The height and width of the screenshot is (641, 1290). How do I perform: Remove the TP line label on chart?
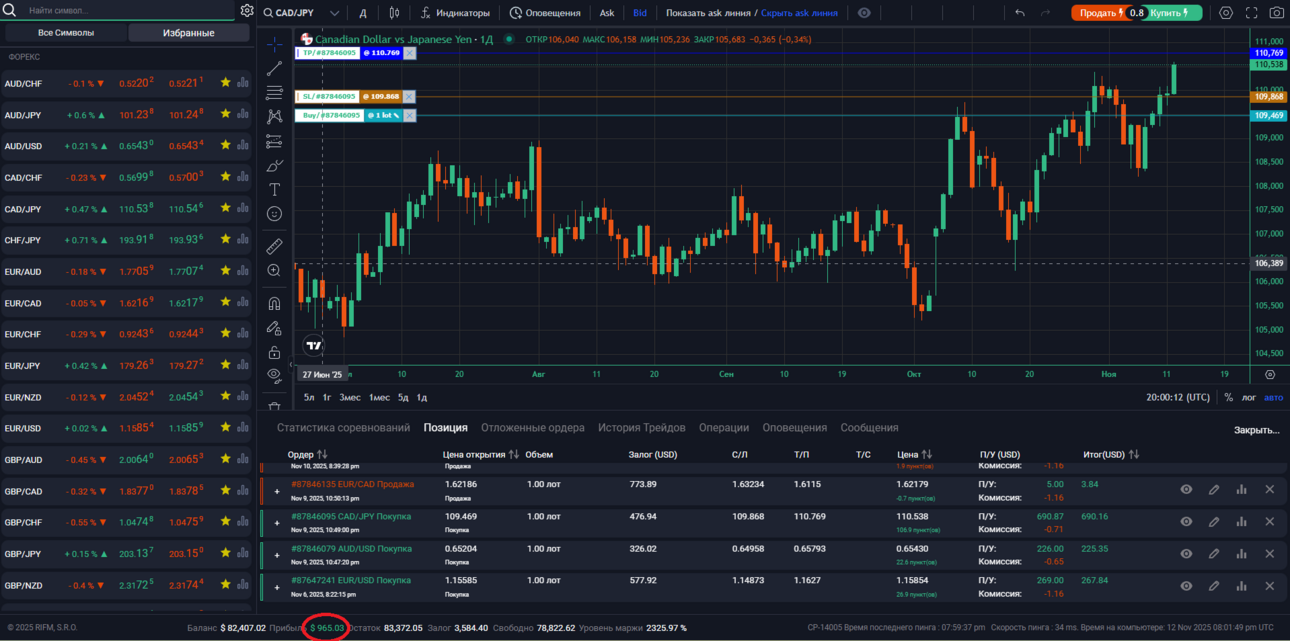[410, 53]
